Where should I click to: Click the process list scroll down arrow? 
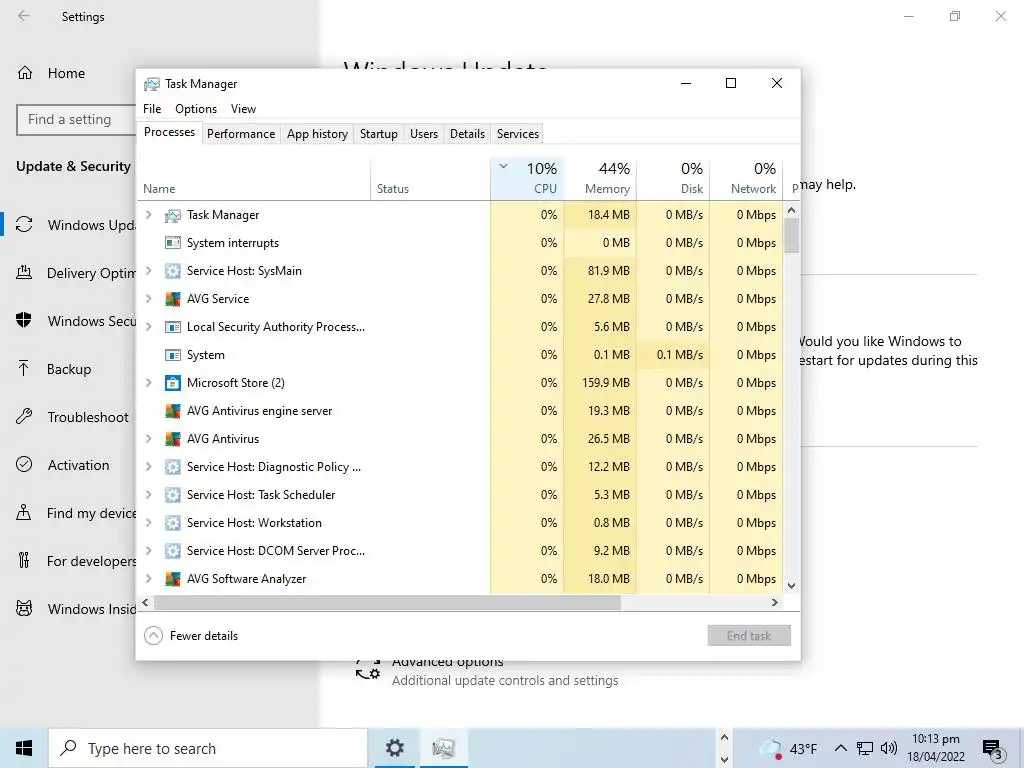tap(792, 586)
